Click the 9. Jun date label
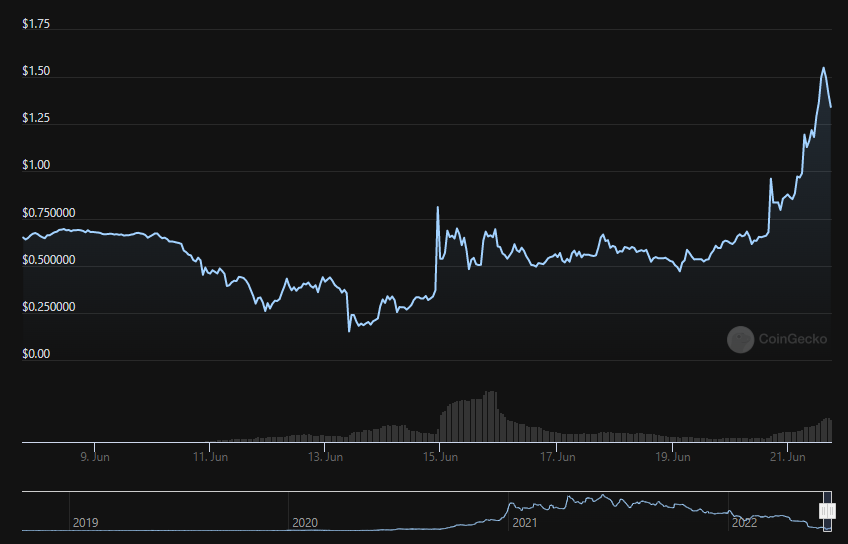The height and width of the screenshot is (544, 848). pyautogui.click(x=95, y=457)
